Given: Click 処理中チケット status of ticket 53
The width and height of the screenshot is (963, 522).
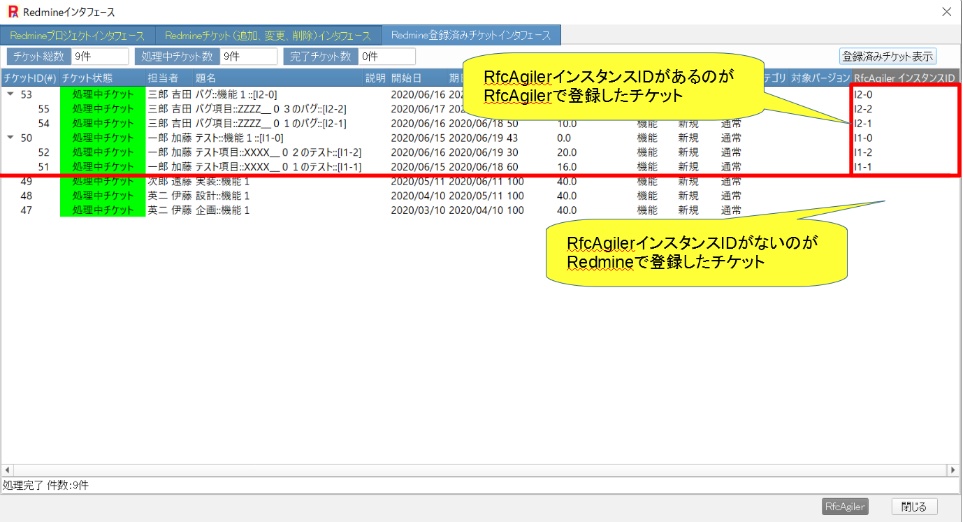Looking at the screenshot, I should coord(103,95).
